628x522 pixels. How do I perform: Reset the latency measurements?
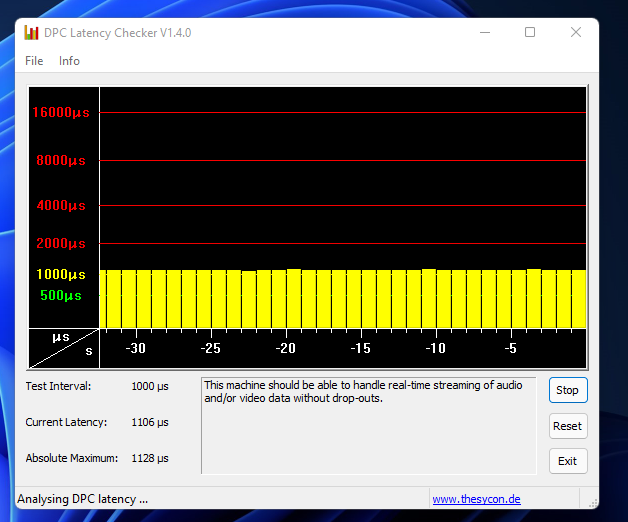click(568, 426)
